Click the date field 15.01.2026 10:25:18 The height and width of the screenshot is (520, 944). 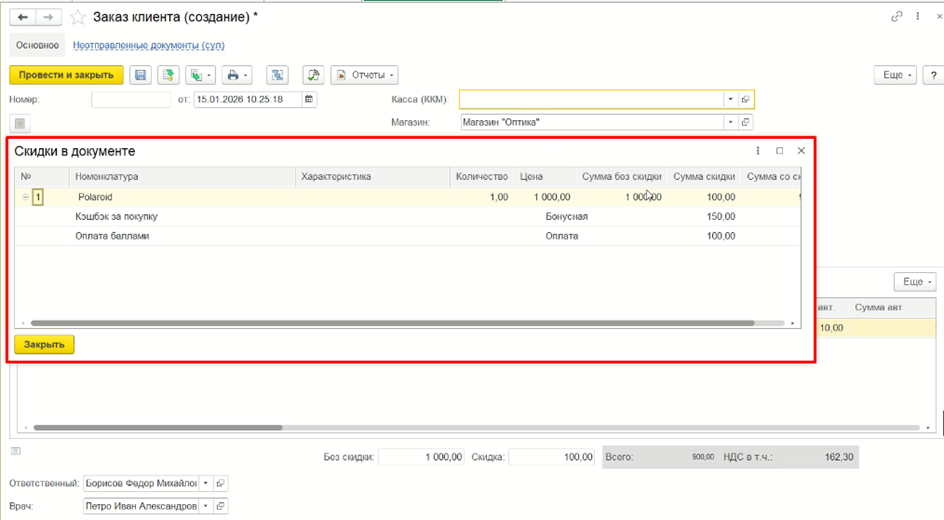coord(248,99)
